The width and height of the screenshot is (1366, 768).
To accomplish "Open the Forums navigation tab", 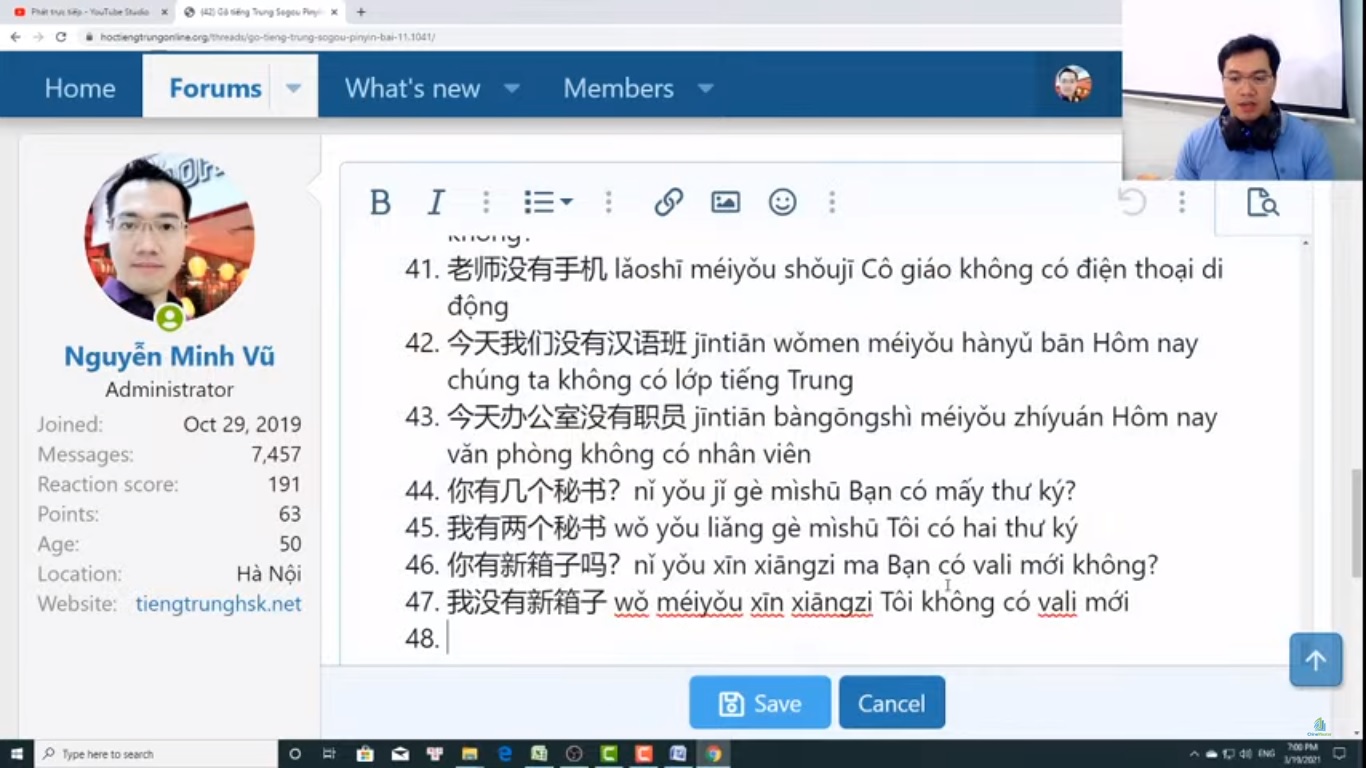I will coord(215,88).
